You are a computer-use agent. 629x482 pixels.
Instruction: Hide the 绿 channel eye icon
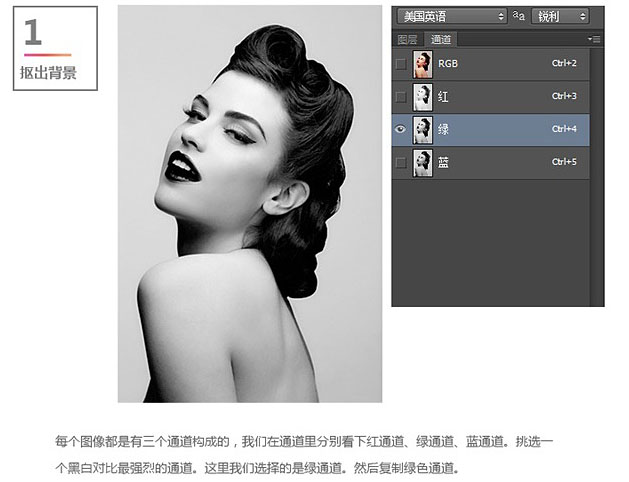(400, 129)
